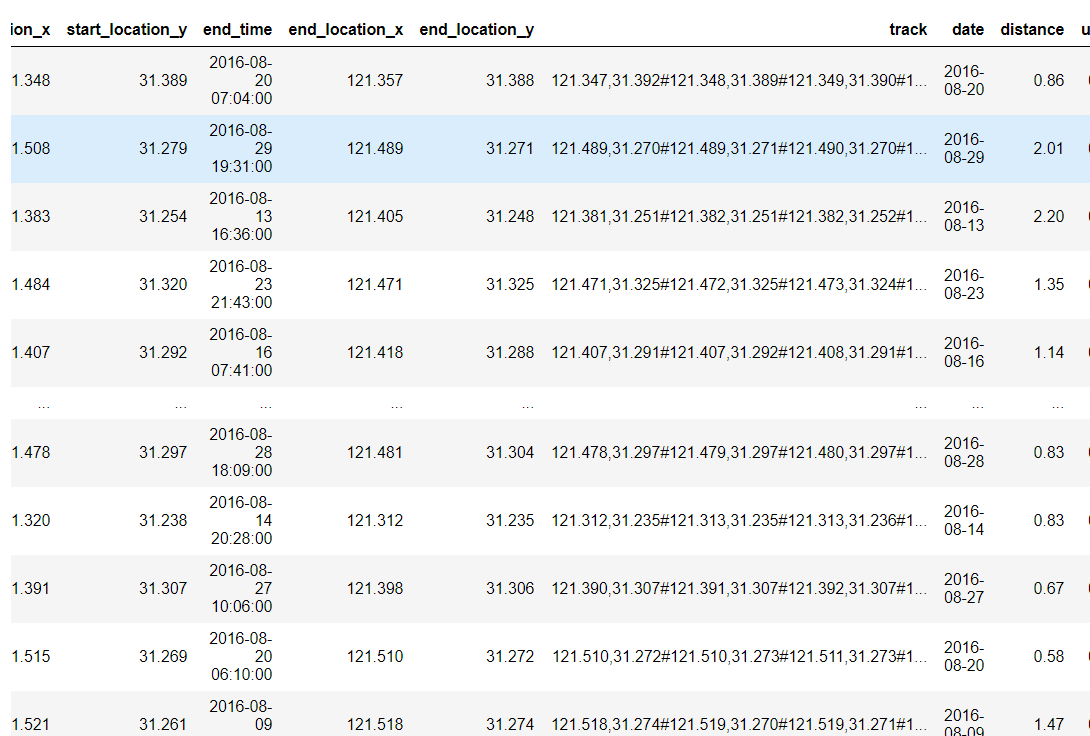The image size is (1090, 736).
Task: Click end_location_x value 121.405
Action: [x=375, y=217]
